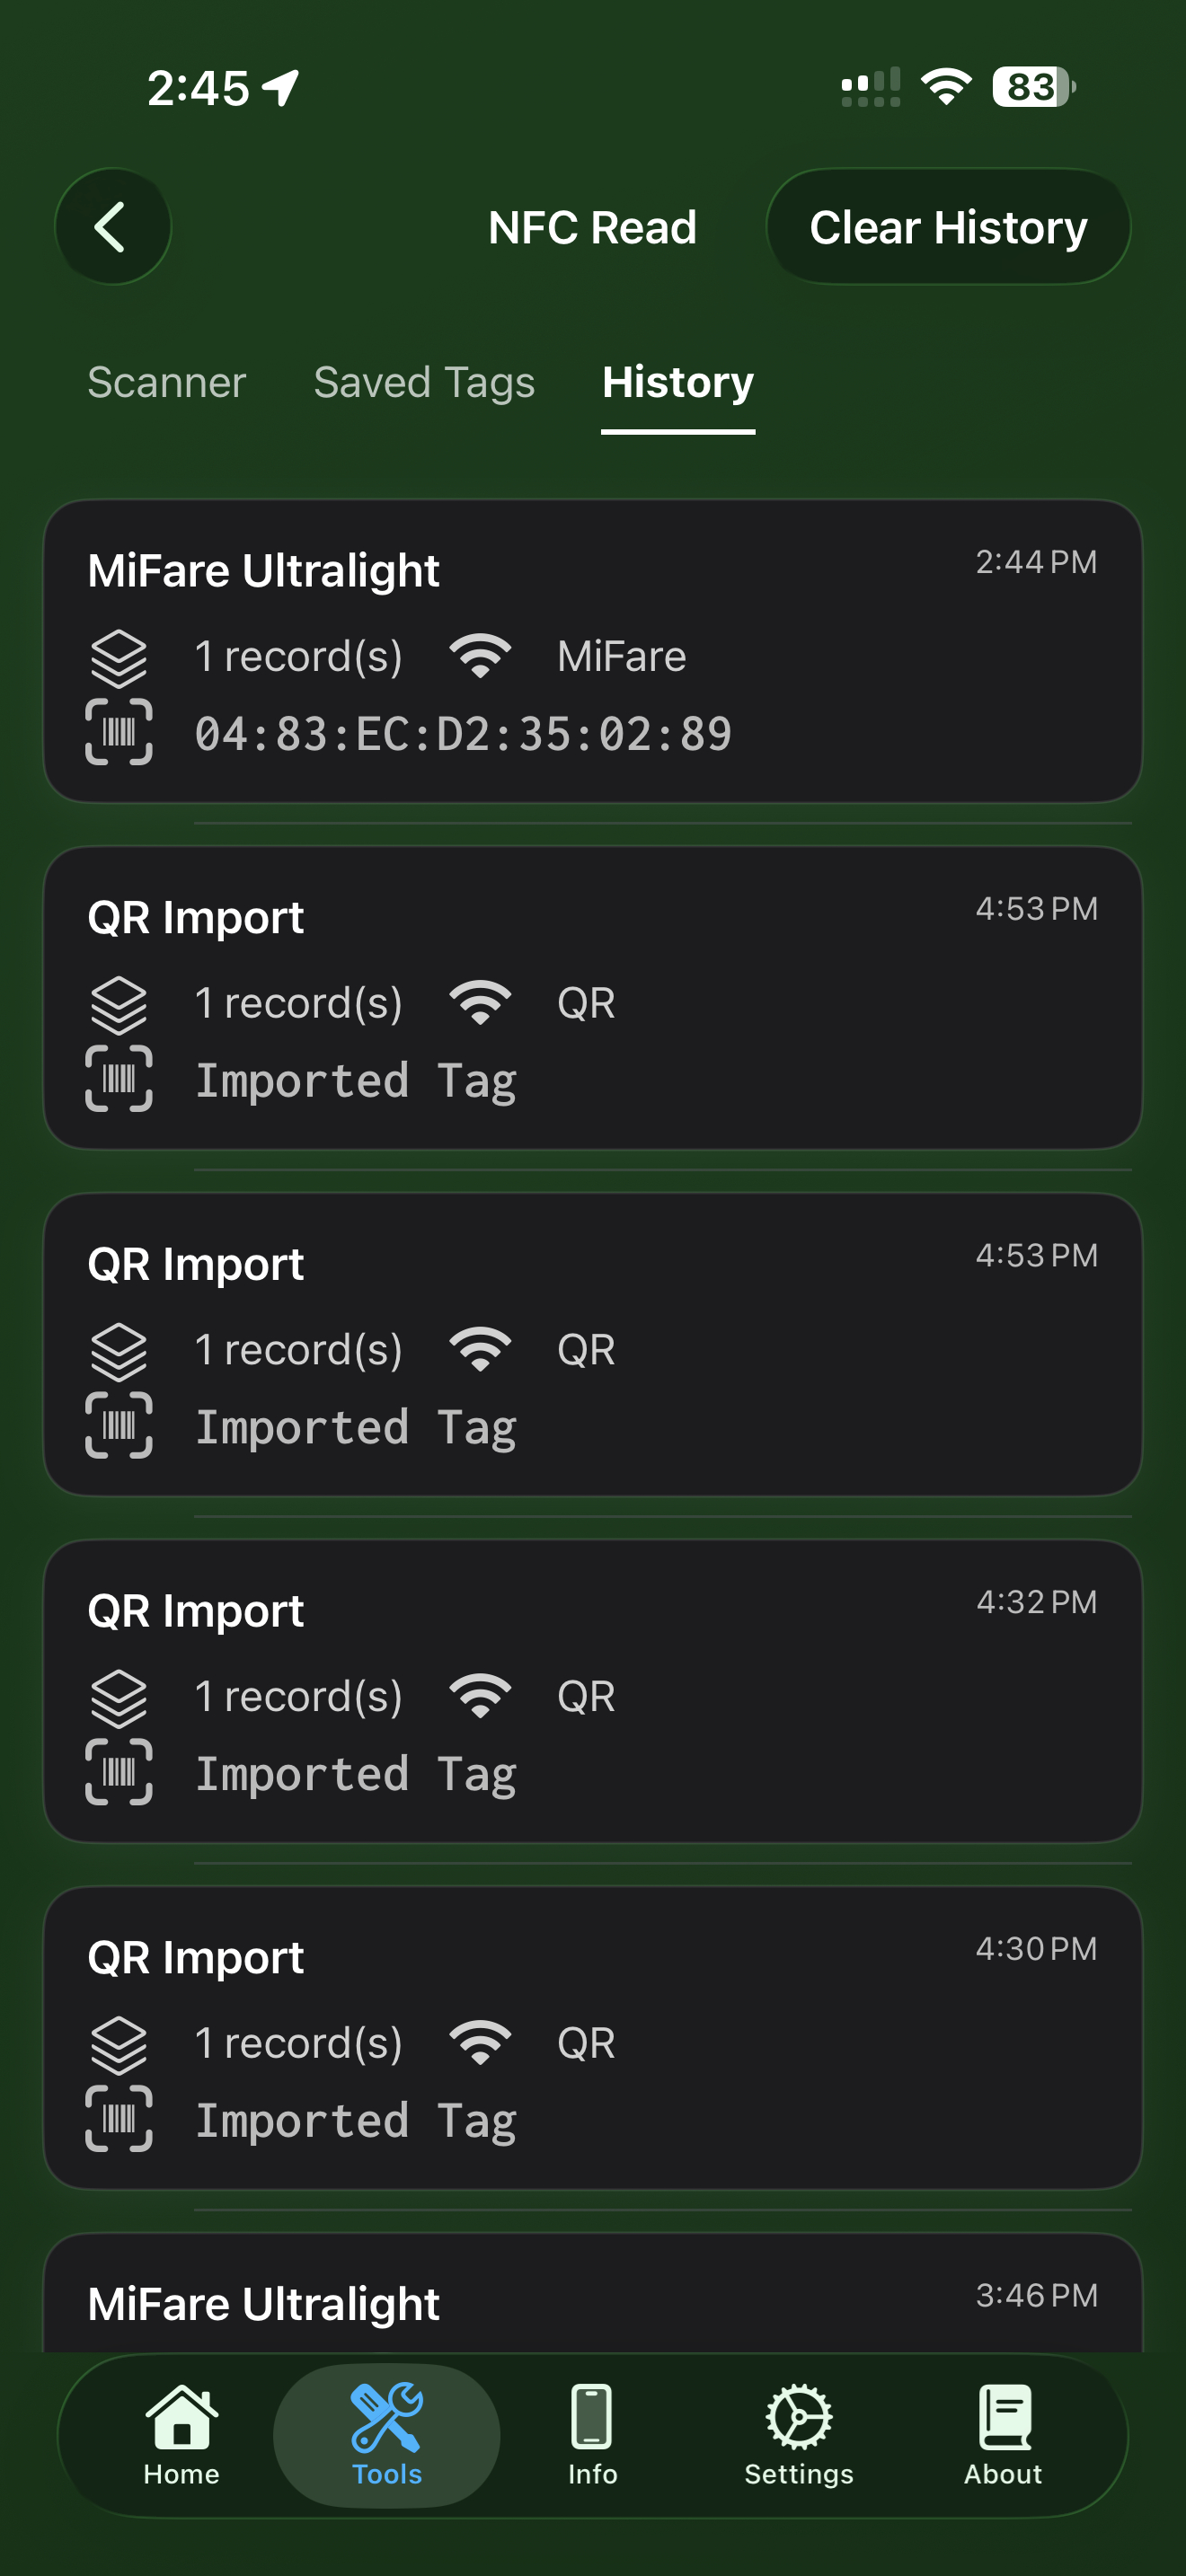The image size is (1186, 2576).
Task: Tap the barcode icon on the 4:30 PM QR Import
Action: pyautogui.click(x=120, y=2120)
